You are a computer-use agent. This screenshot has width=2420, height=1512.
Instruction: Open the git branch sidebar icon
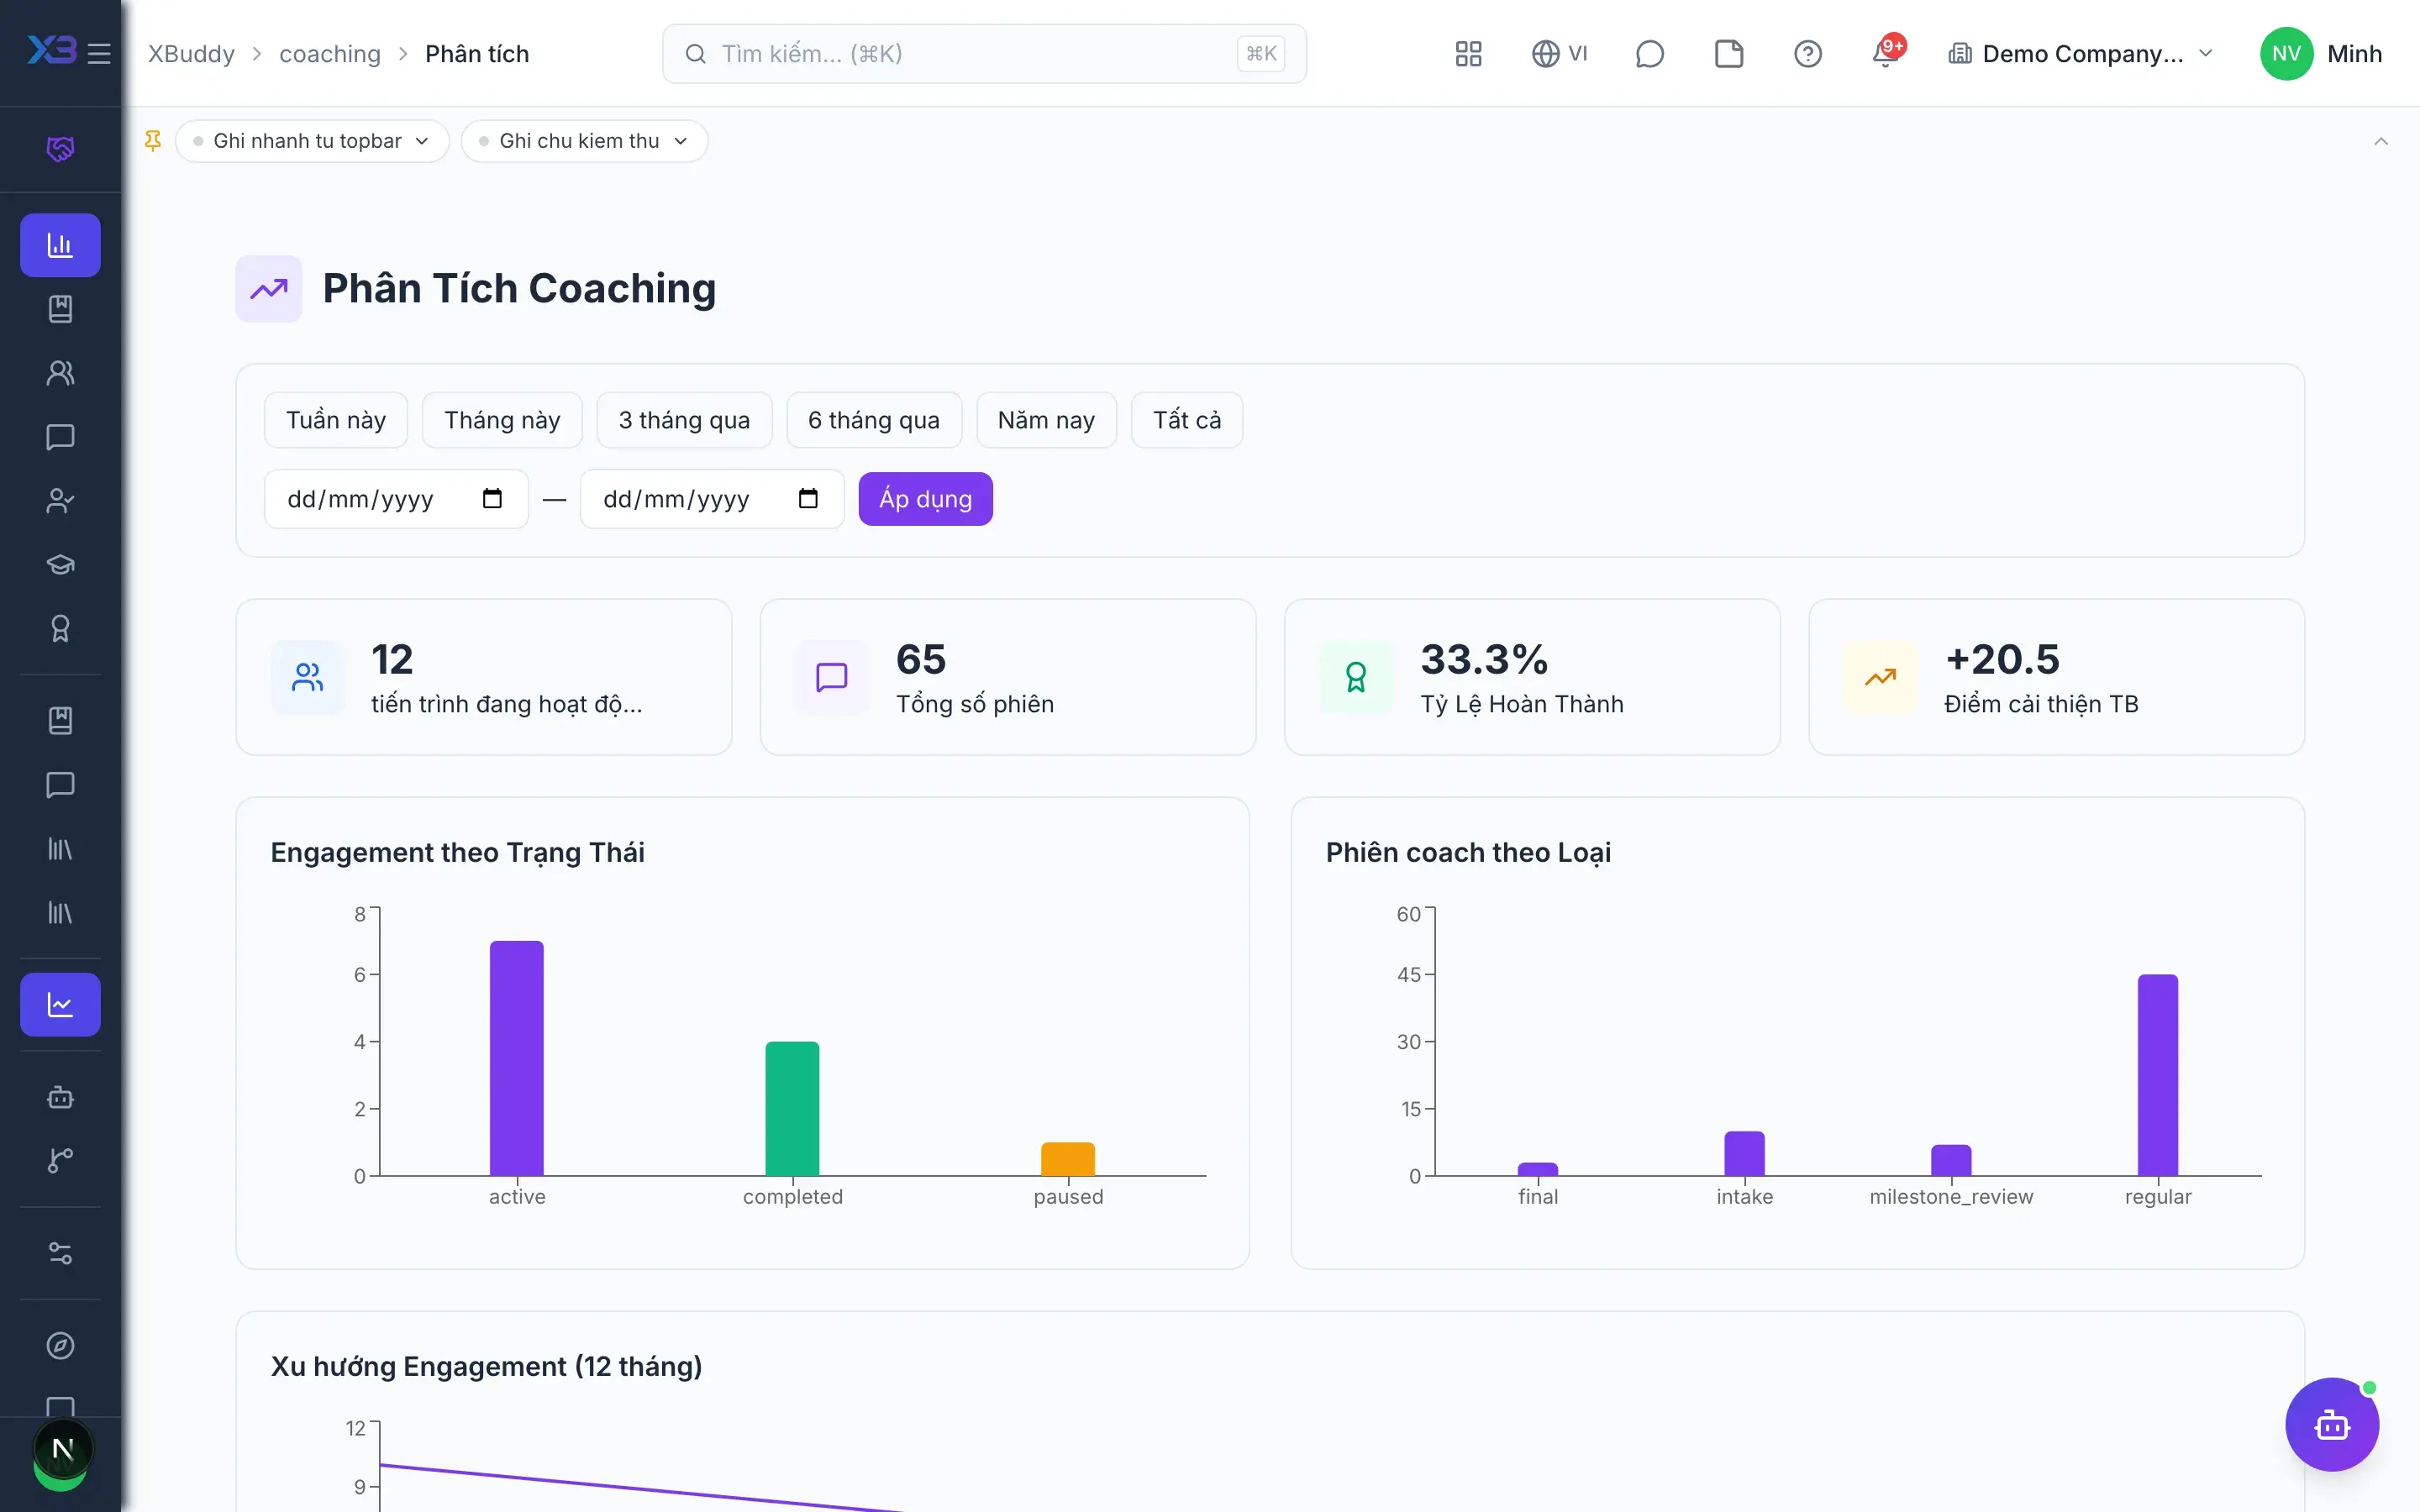pyautogui.click(x=60, y=1161)
